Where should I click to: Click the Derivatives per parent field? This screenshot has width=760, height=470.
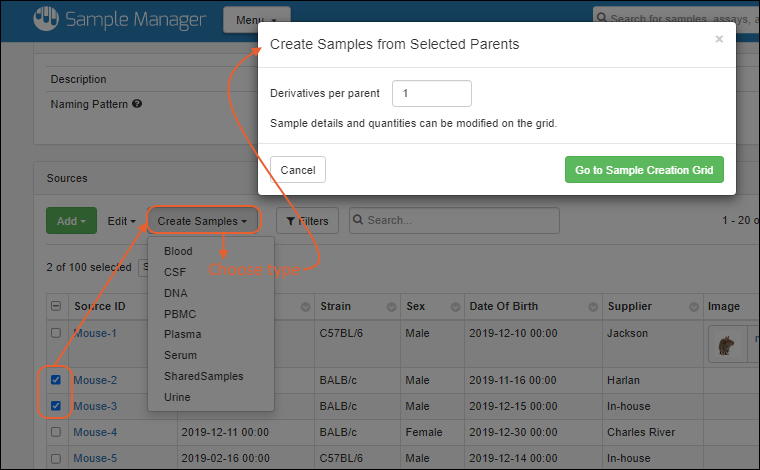point(431,93)
